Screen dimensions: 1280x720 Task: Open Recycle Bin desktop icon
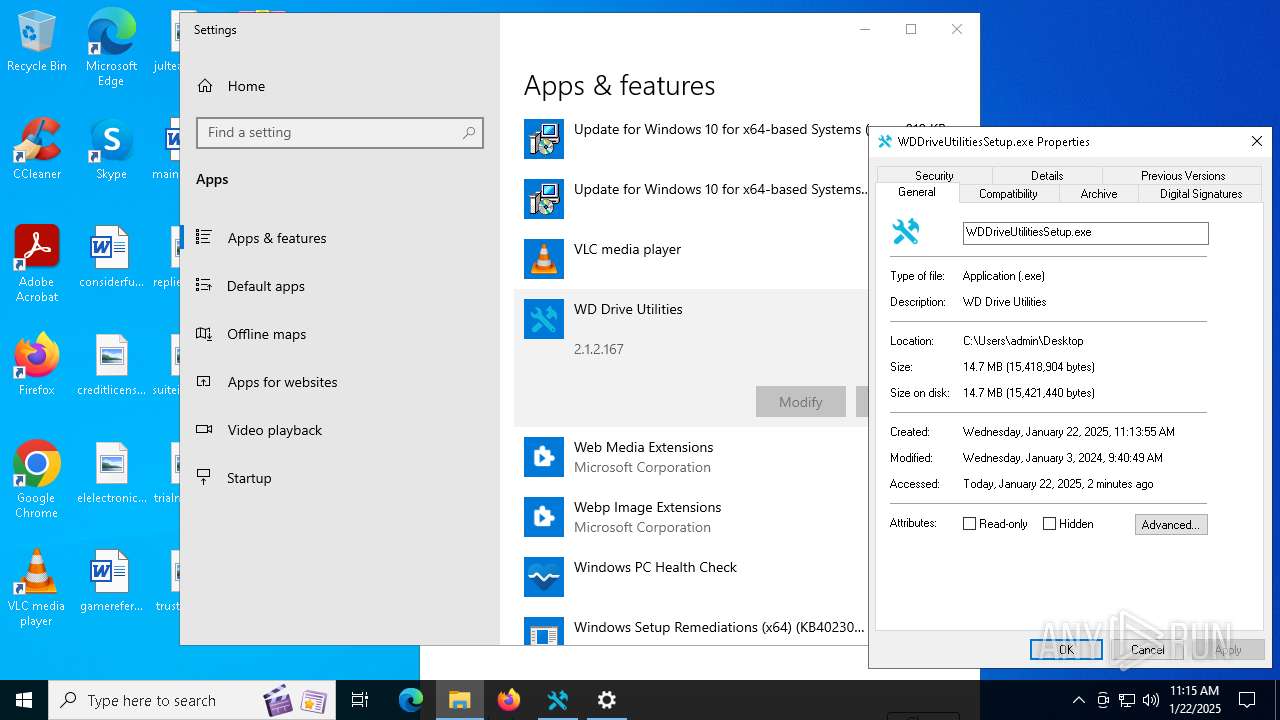(36, 41)
